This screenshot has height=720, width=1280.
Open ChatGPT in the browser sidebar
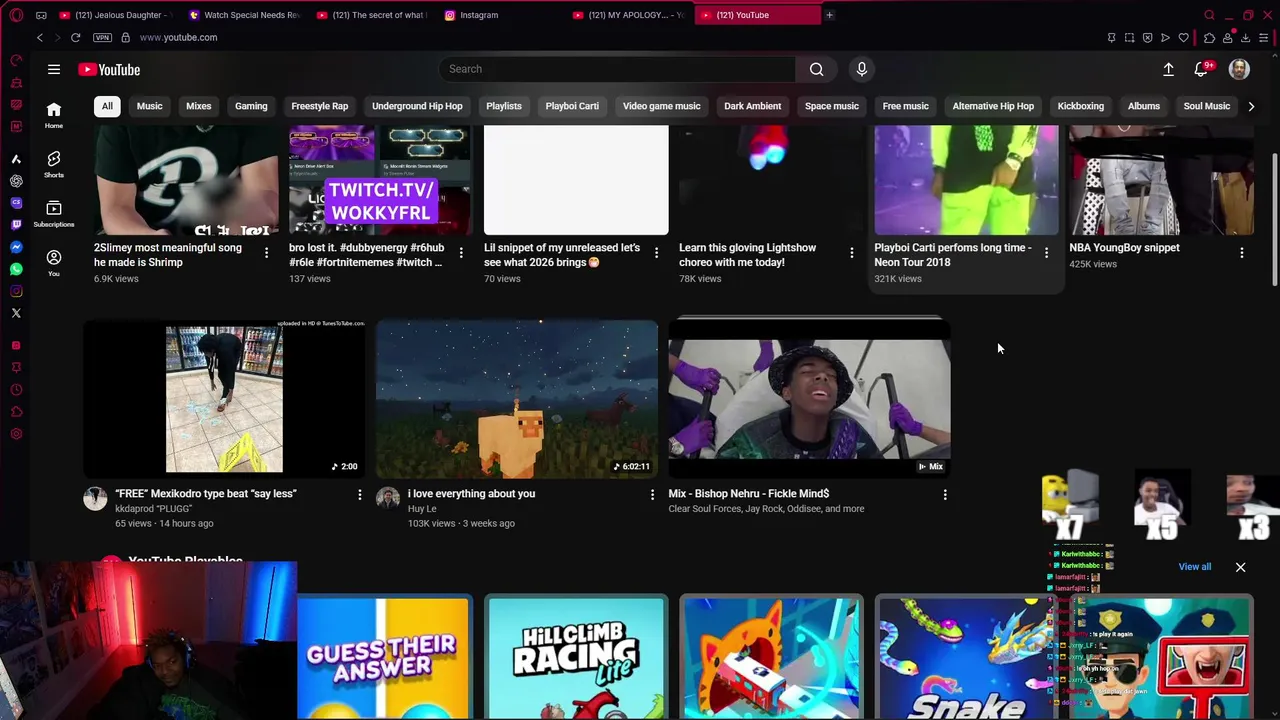[16, 181]
